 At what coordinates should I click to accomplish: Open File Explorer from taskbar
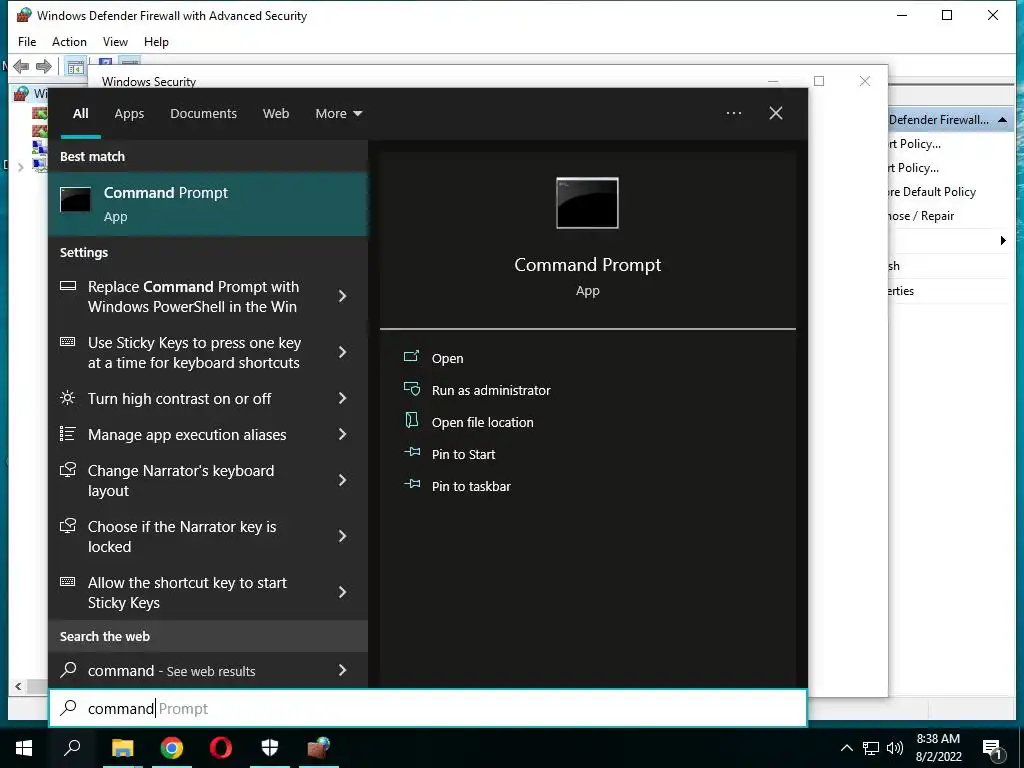(122, 748)
